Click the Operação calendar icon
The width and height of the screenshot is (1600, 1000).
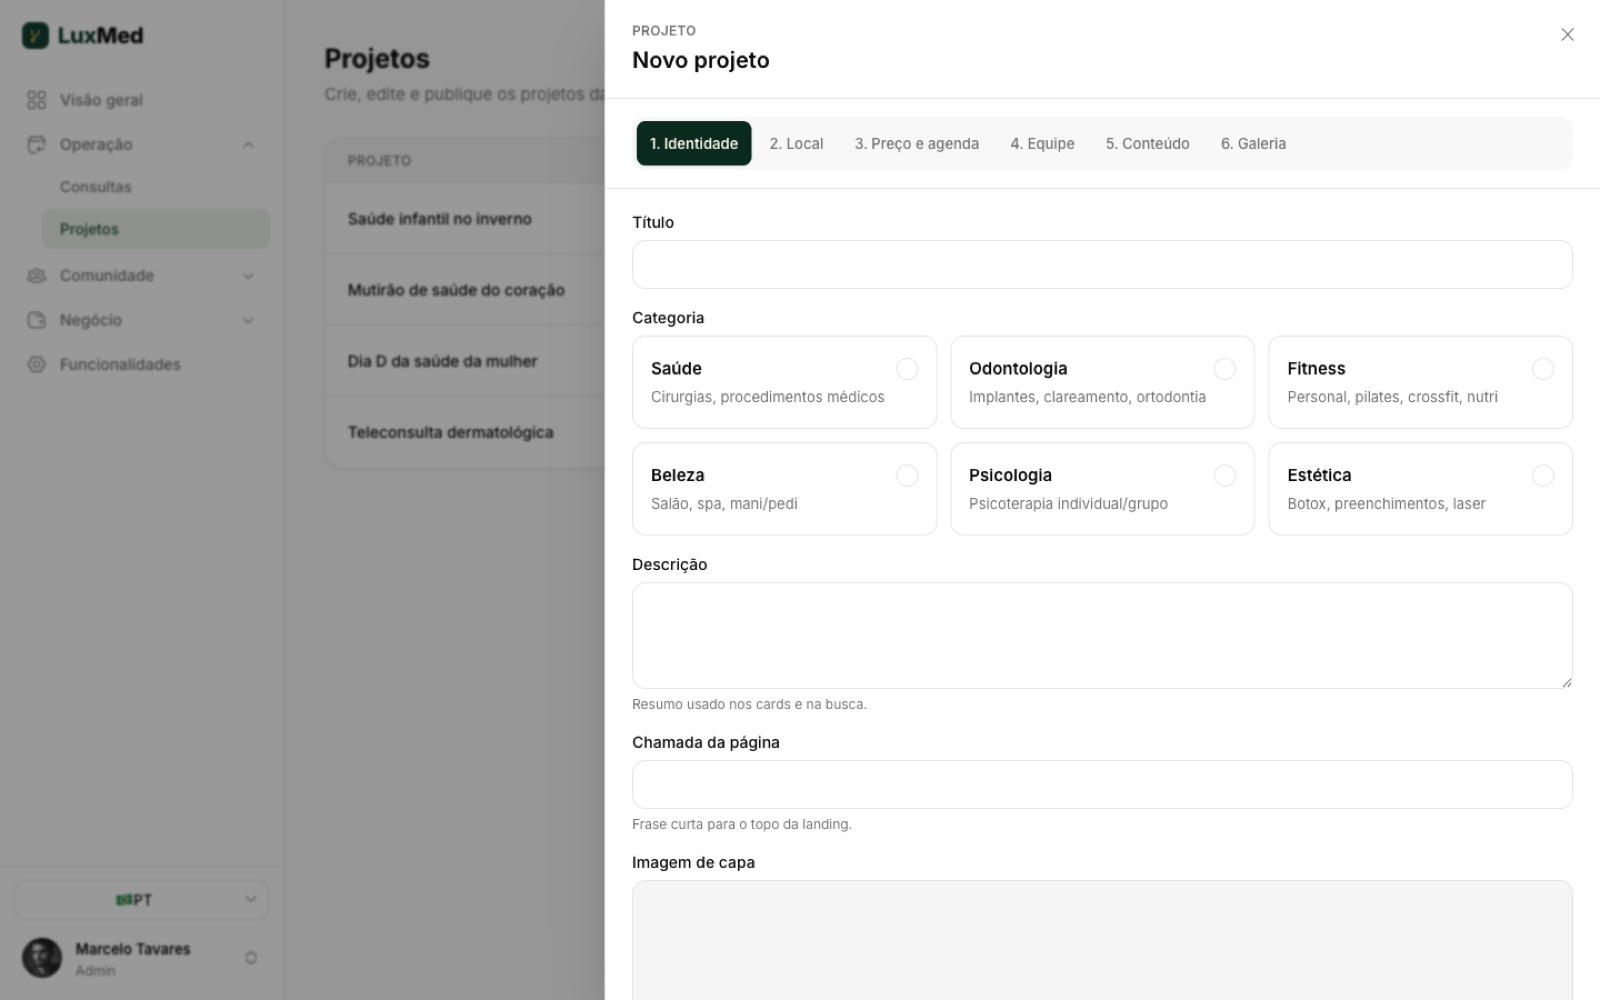[x=37, y=144]
